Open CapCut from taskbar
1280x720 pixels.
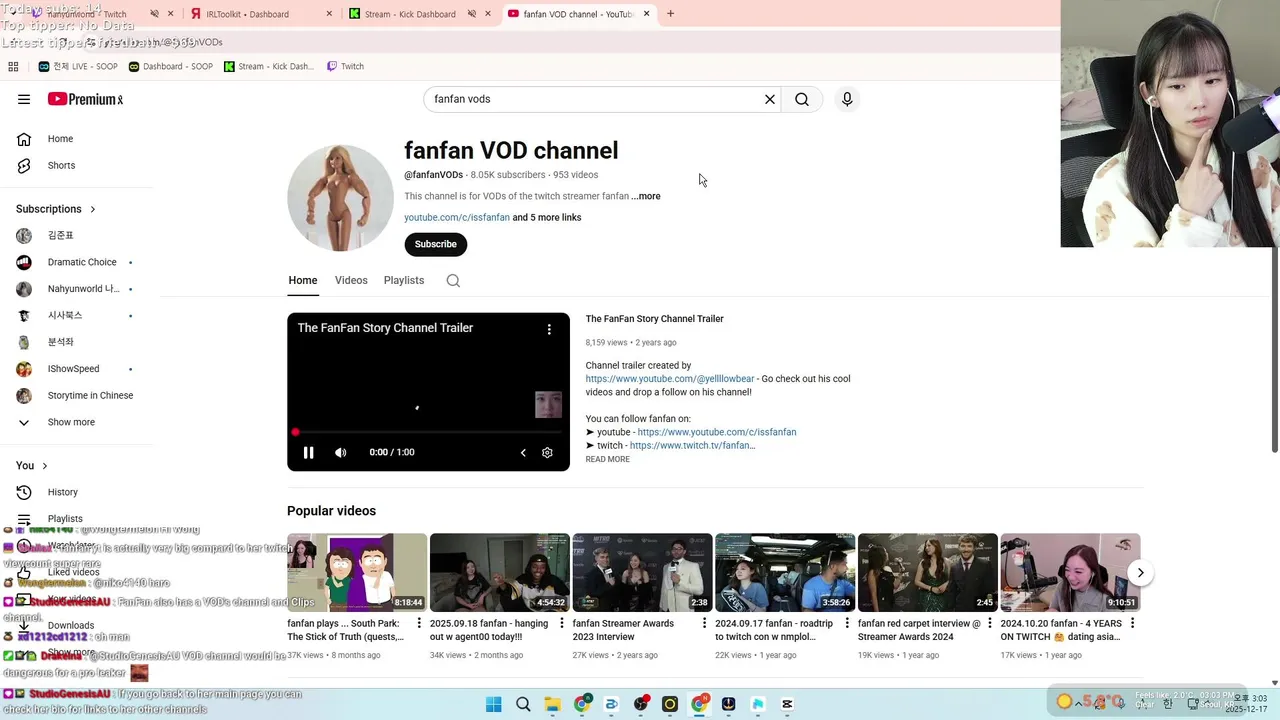click(x=787, y=704)
